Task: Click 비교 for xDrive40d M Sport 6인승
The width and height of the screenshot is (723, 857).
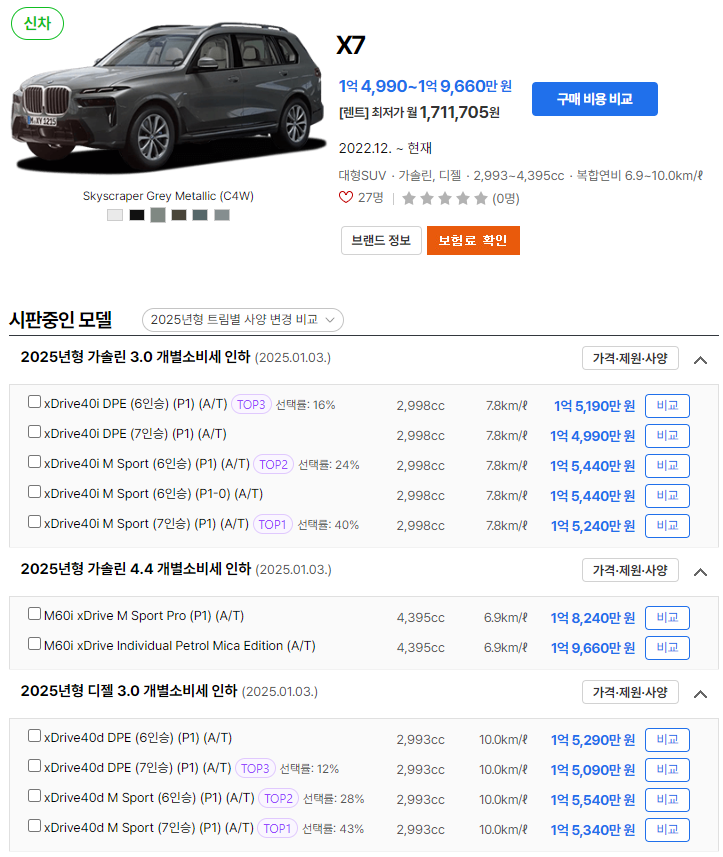Action: 667,800
